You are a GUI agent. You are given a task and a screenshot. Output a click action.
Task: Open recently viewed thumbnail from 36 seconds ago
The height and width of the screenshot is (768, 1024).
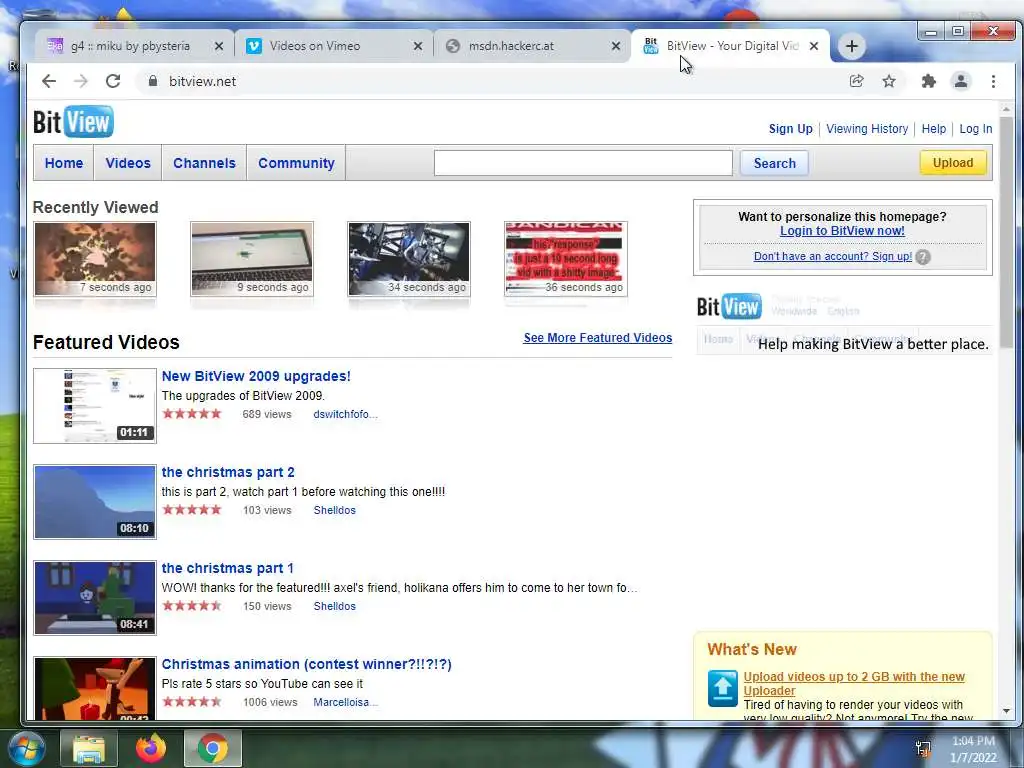566,259
